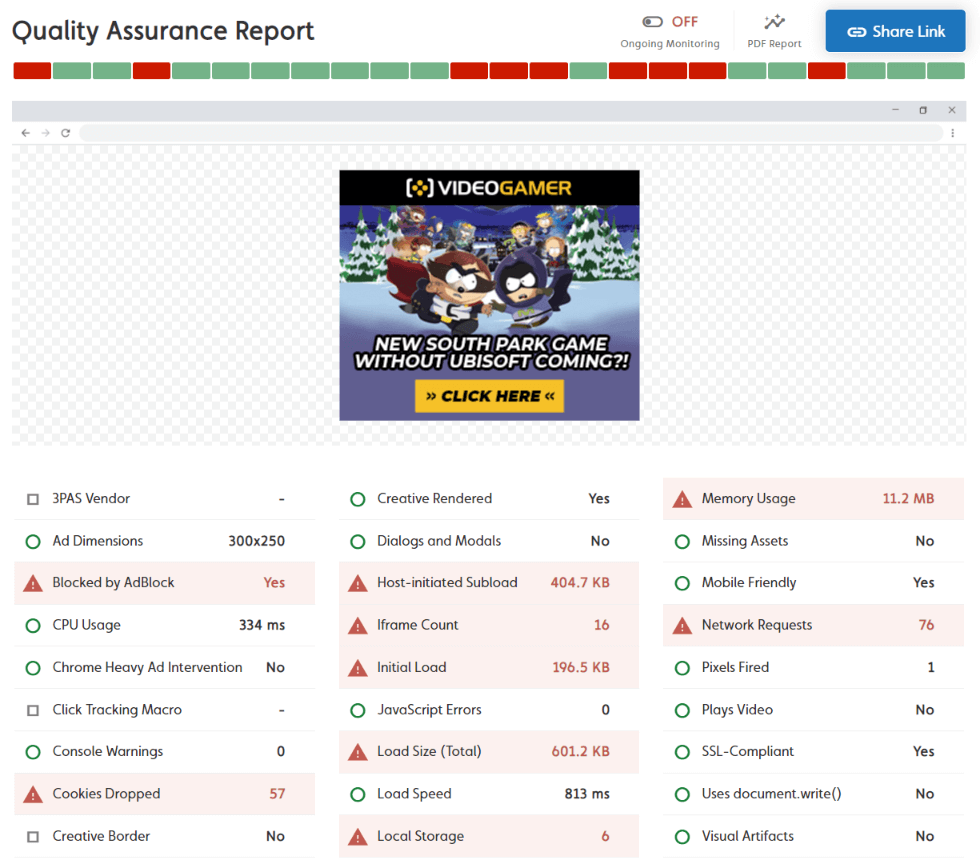Click the browser forward arrow in preview
This screenshot has height=864, width=980.
click(46, 133)
